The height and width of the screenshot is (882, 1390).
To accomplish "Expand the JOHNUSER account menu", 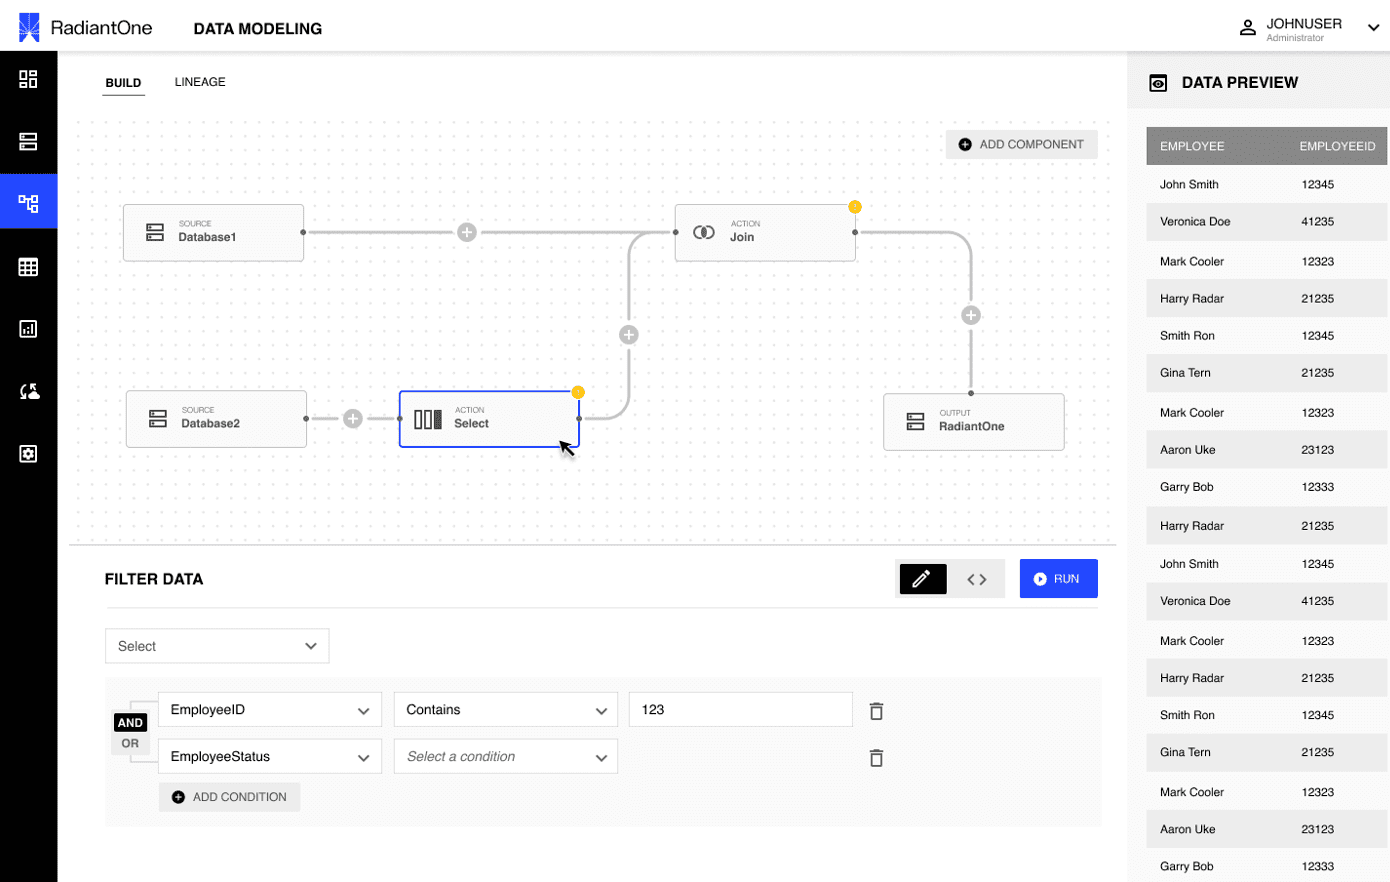I will click(x=1373, y=28).
